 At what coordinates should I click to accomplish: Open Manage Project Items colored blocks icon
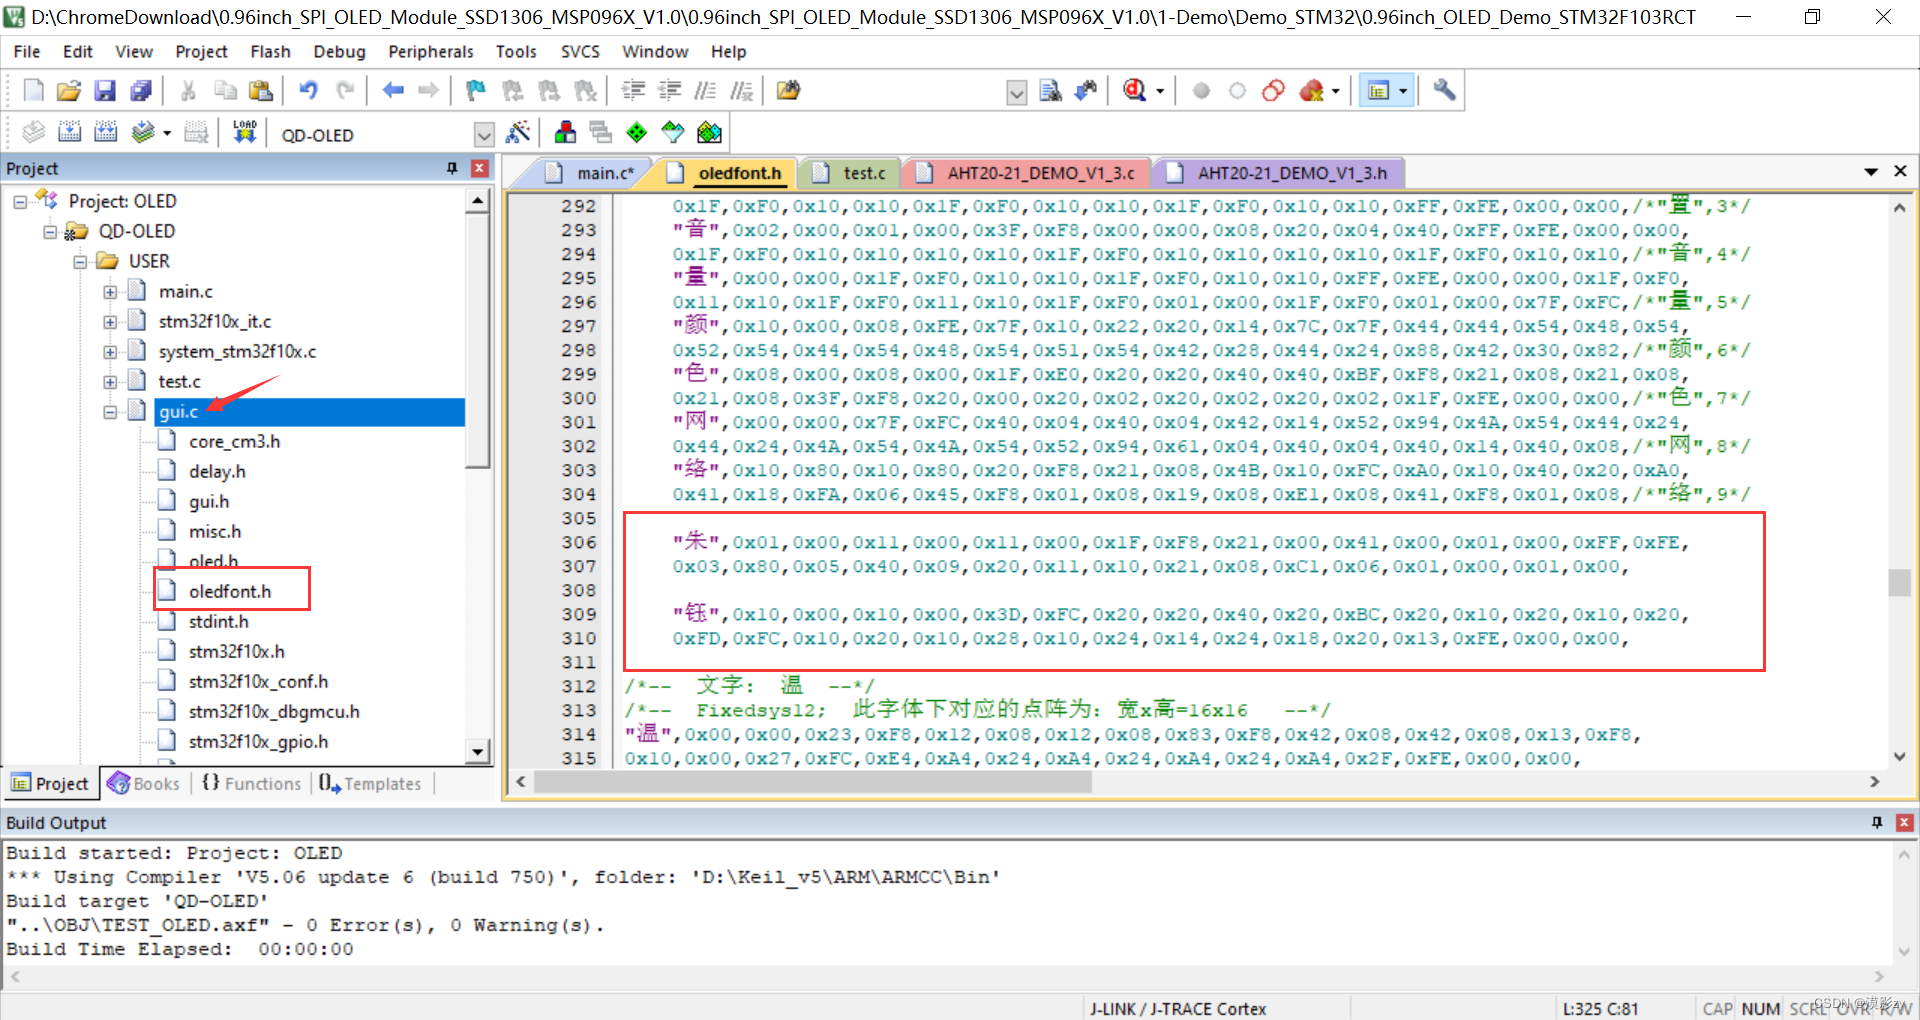pyautogui.click(x=565, y=132)
